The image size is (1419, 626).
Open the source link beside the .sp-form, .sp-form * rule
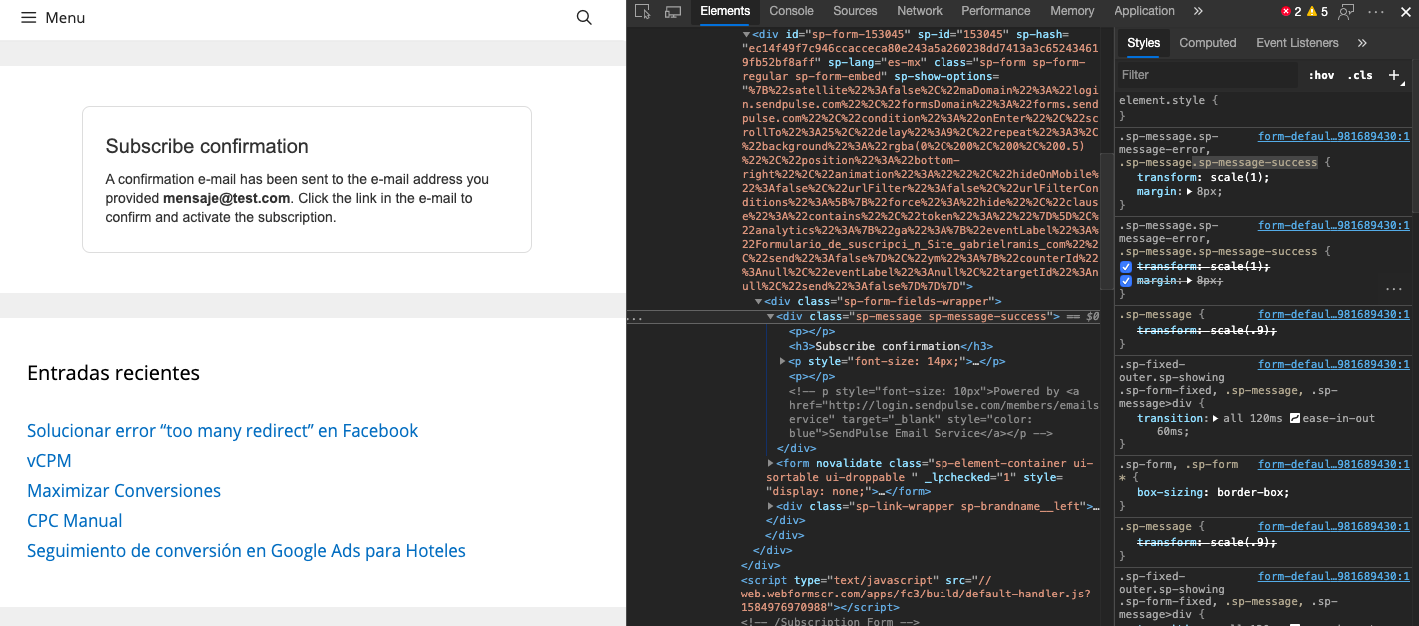[1334, 464]
